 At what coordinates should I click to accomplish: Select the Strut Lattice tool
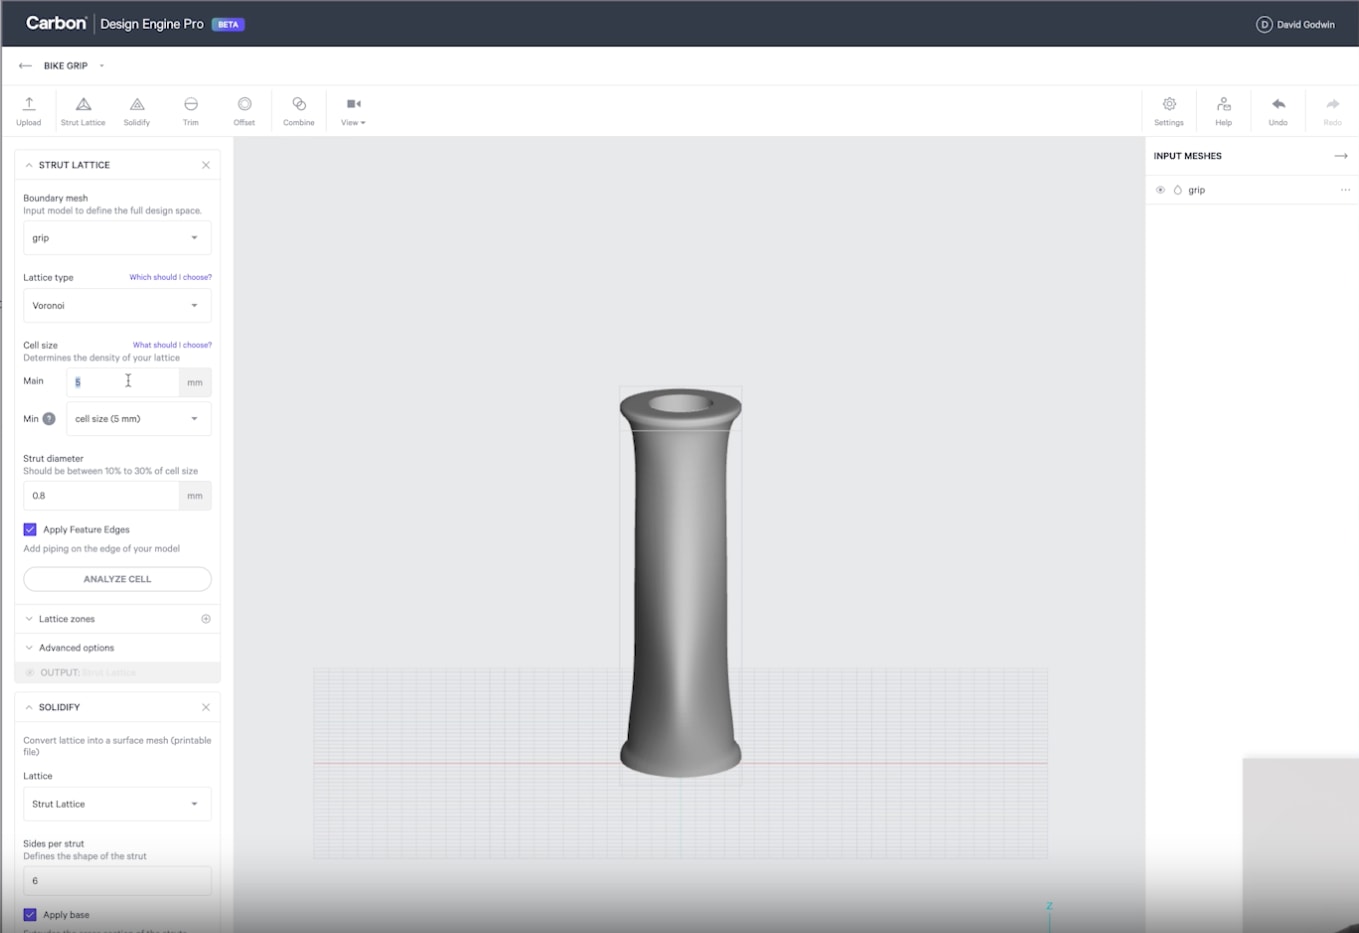[x=83, y=110]
